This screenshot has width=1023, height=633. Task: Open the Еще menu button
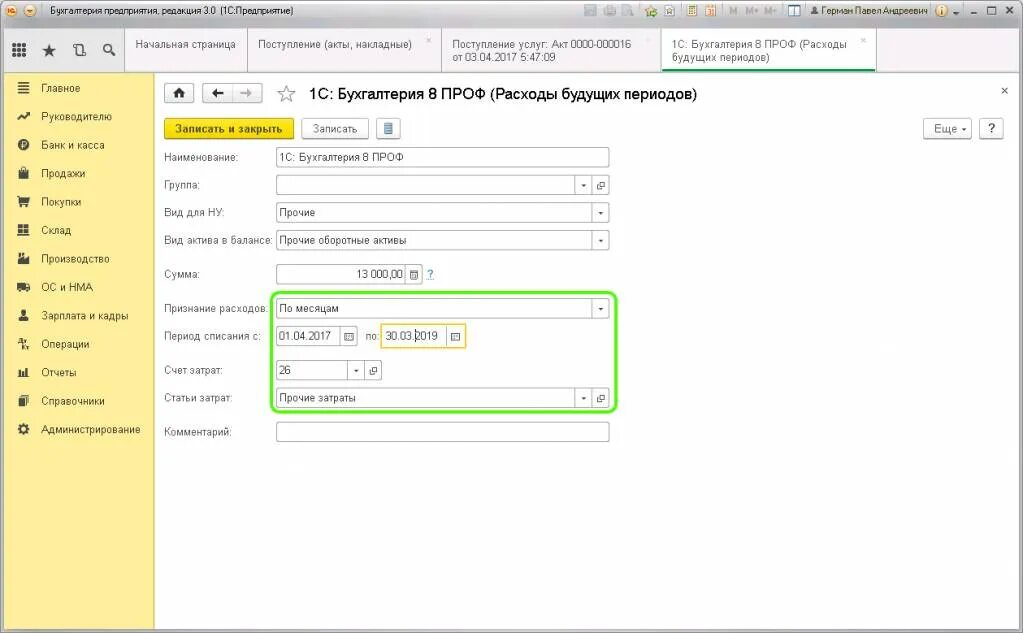pos(947,129)
